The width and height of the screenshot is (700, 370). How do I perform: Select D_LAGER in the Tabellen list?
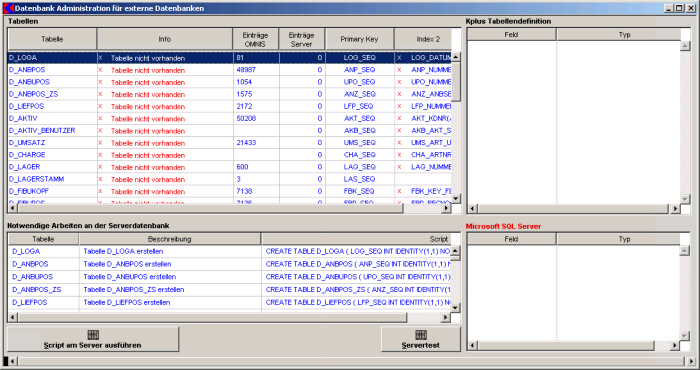[x=25, y=166]
